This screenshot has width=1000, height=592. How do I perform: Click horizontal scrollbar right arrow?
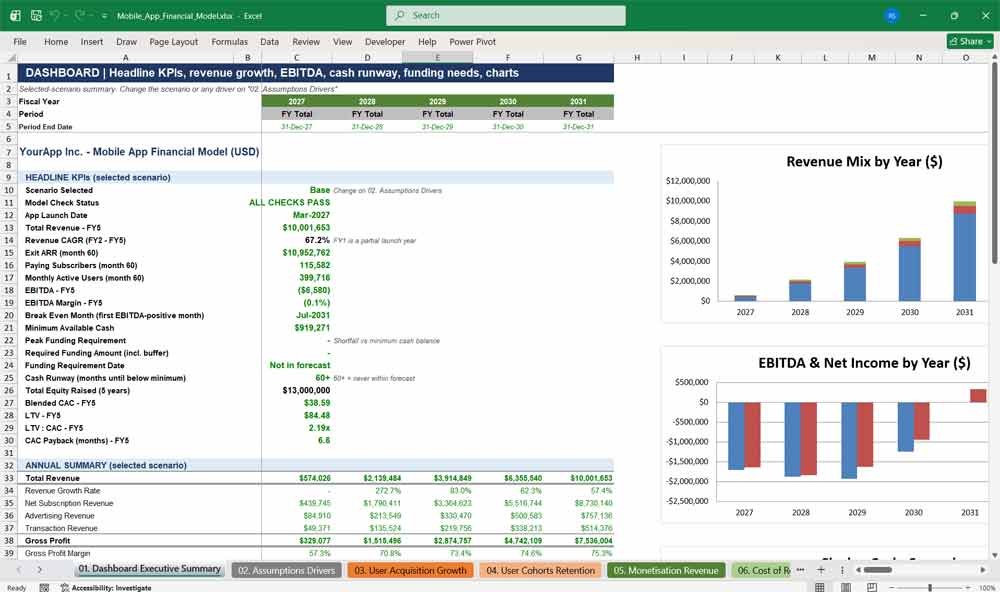coord(983,570)
